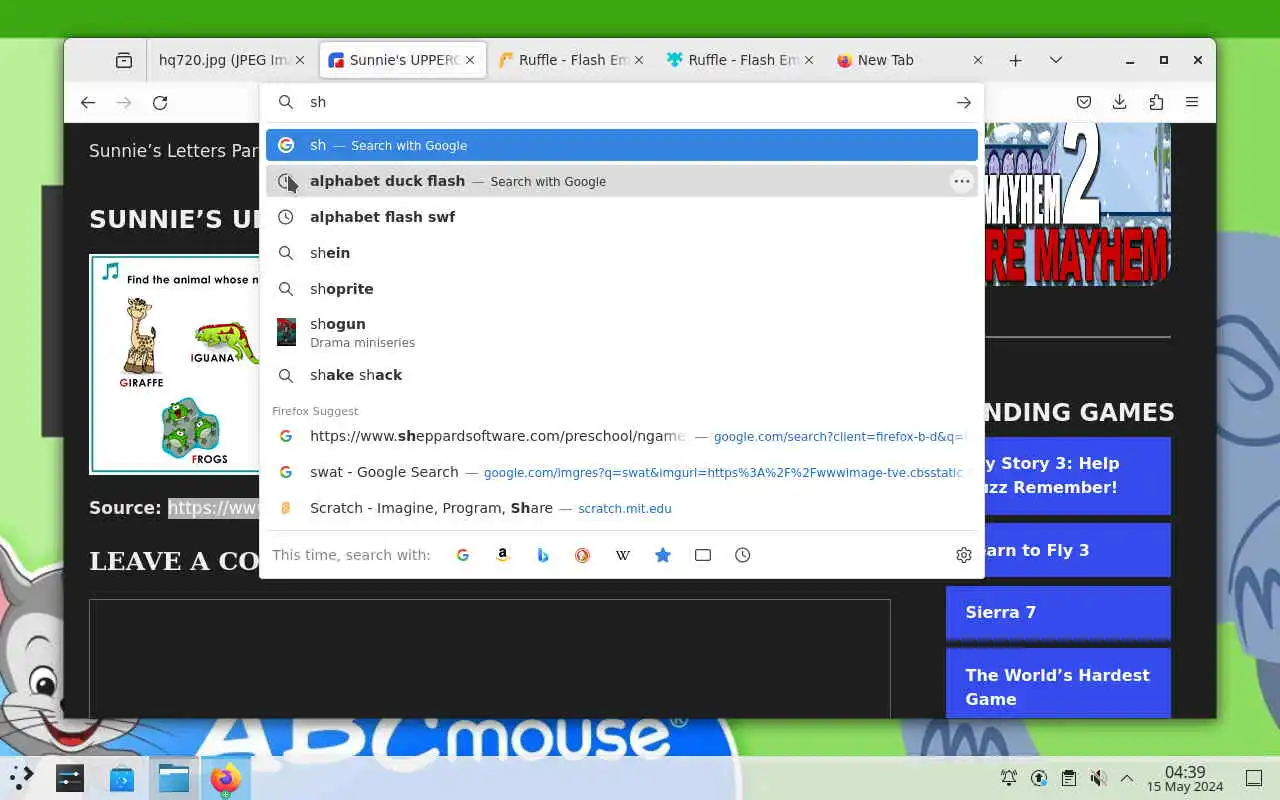Reload the current page

(160, 103)
